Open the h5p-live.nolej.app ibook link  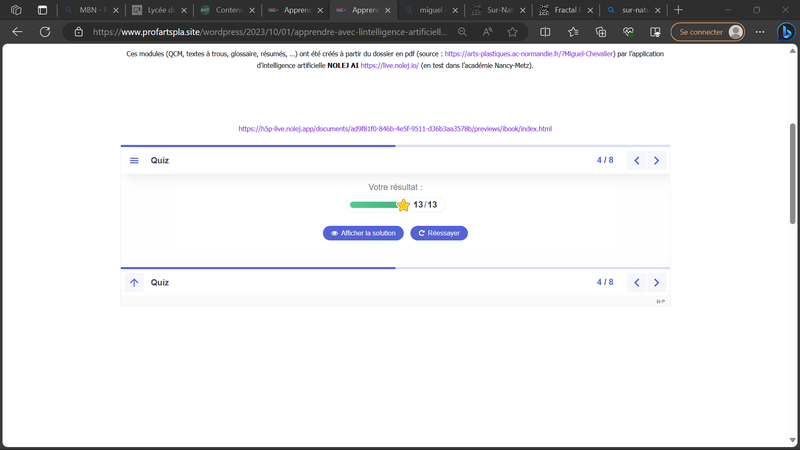point(395,129)
